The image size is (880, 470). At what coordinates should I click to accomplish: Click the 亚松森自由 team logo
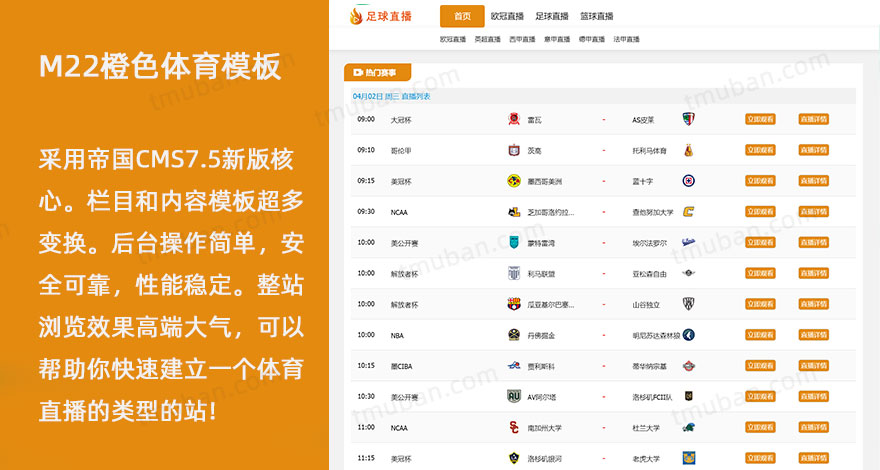(689, 273)
